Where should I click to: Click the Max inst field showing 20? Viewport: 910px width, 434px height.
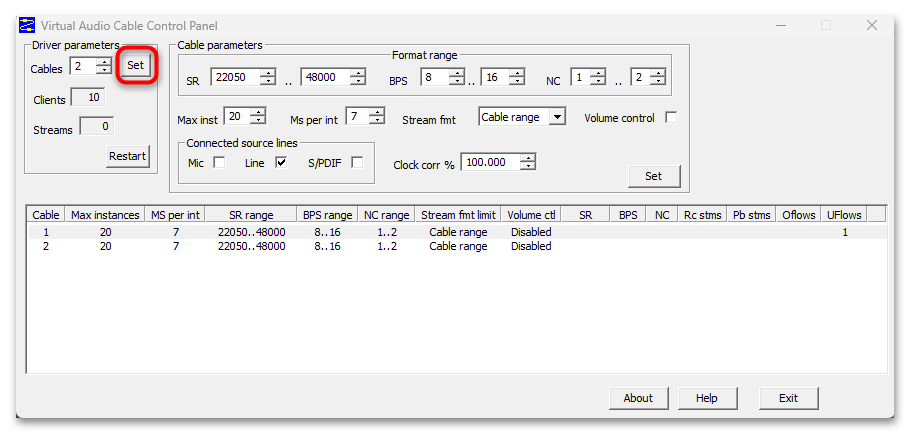237,116
